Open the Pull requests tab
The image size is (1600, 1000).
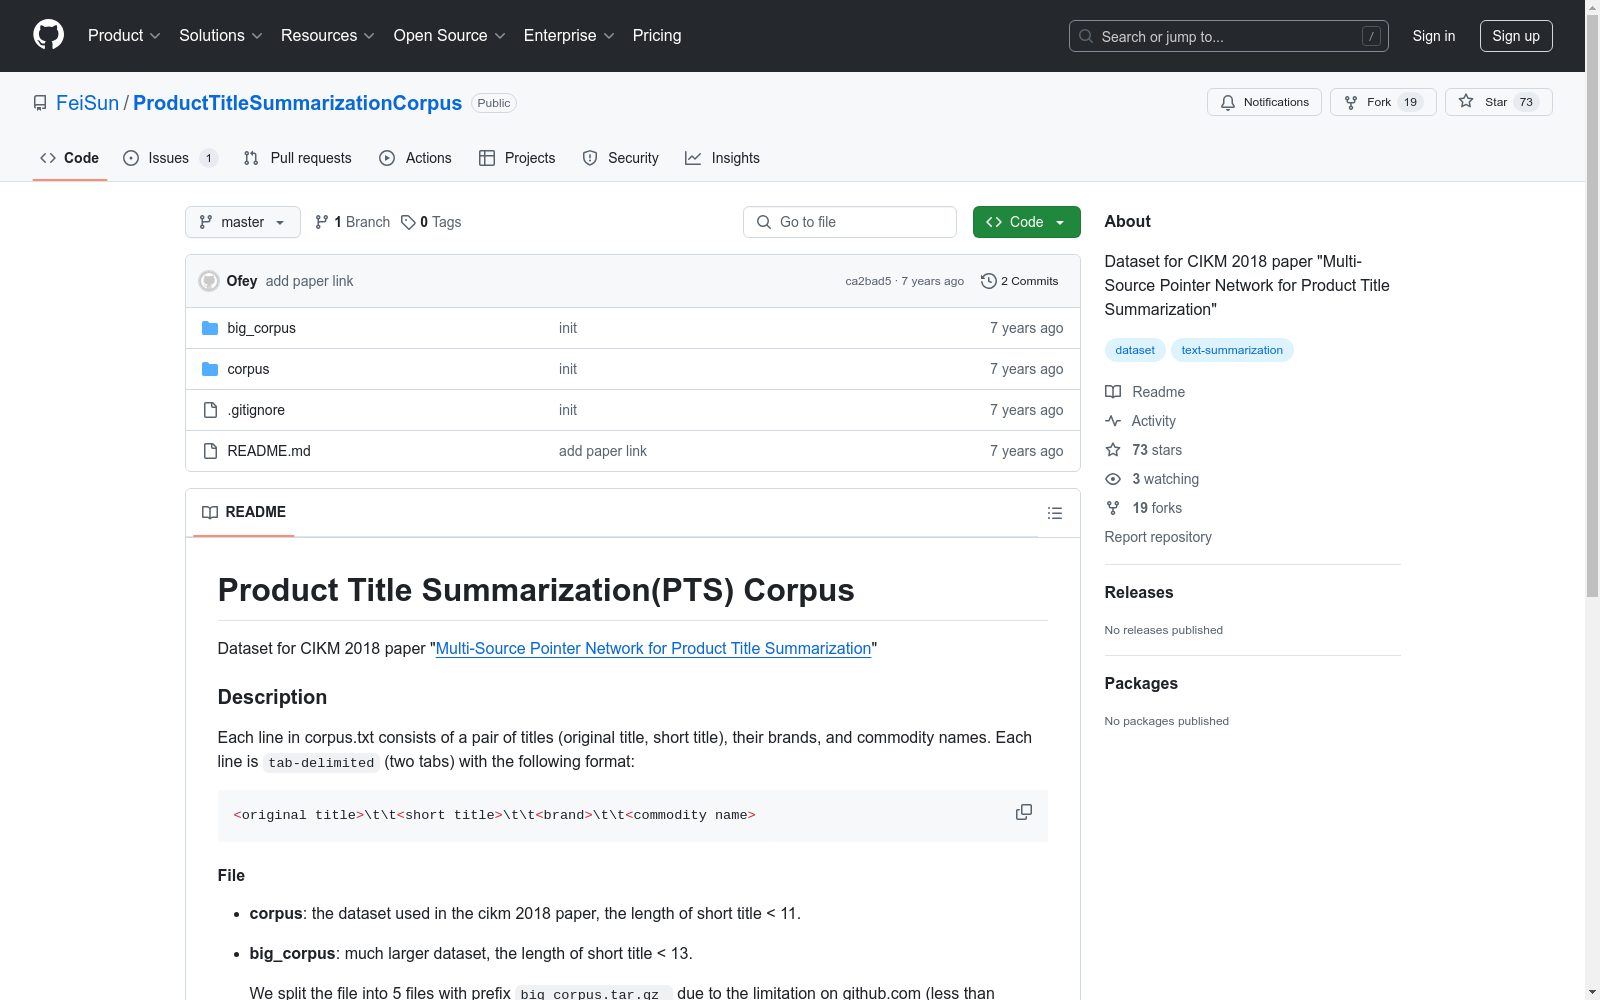[298, 158]
